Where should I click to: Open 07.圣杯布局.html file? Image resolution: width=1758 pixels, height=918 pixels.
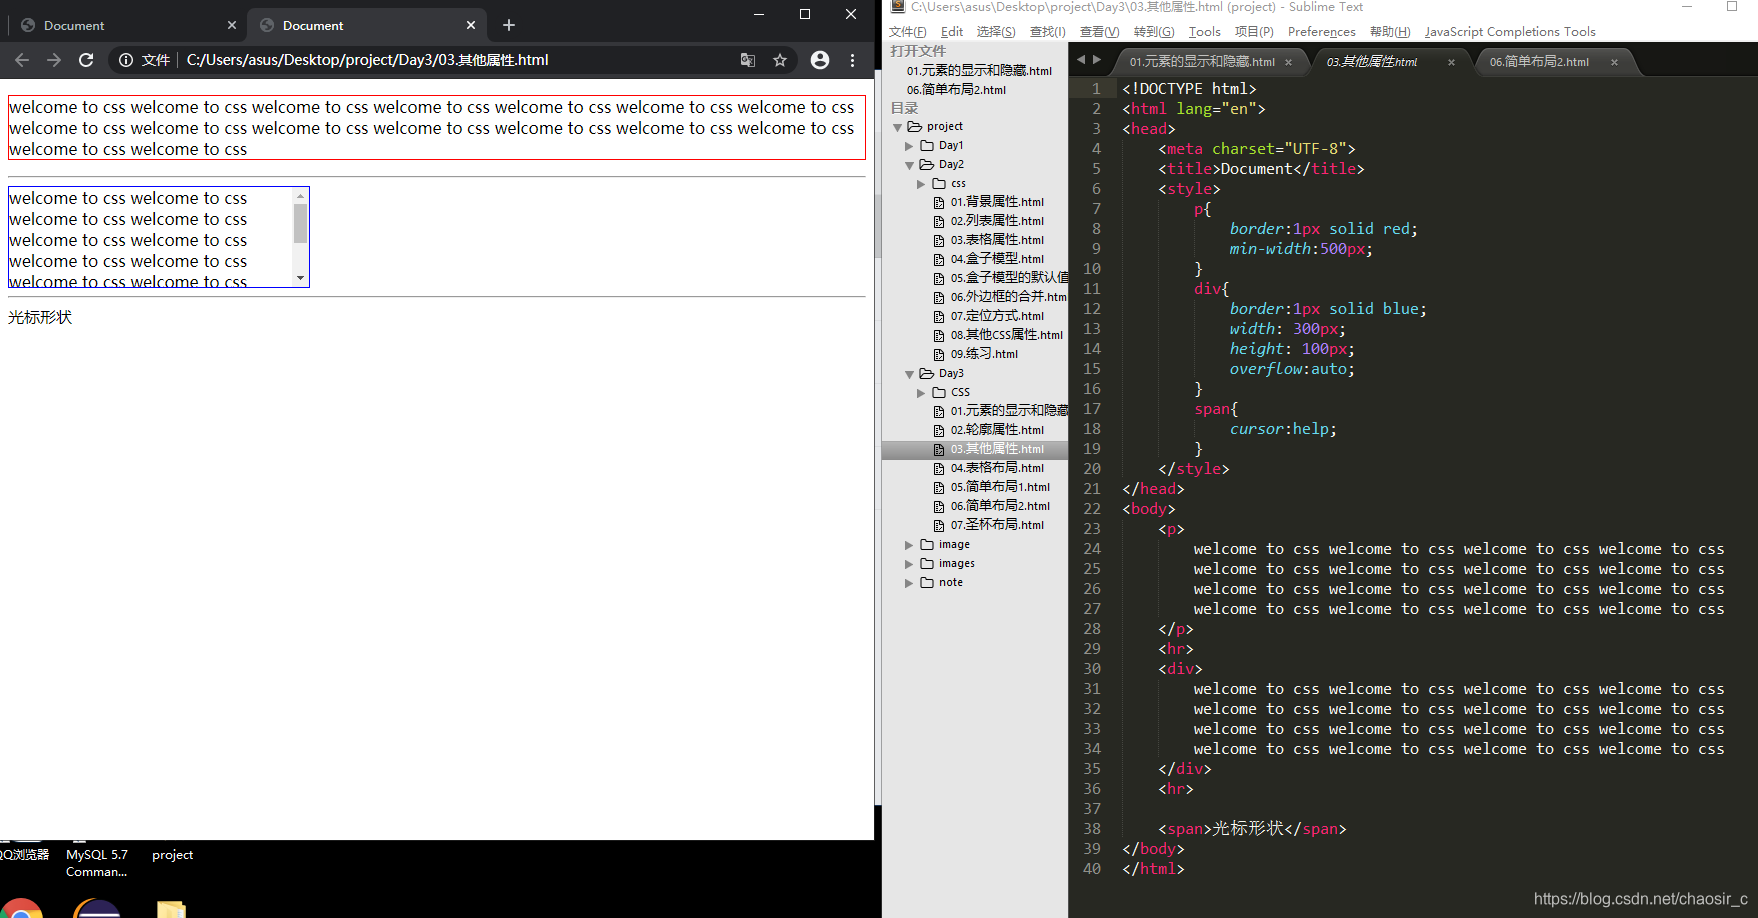[x=997, y=525]
